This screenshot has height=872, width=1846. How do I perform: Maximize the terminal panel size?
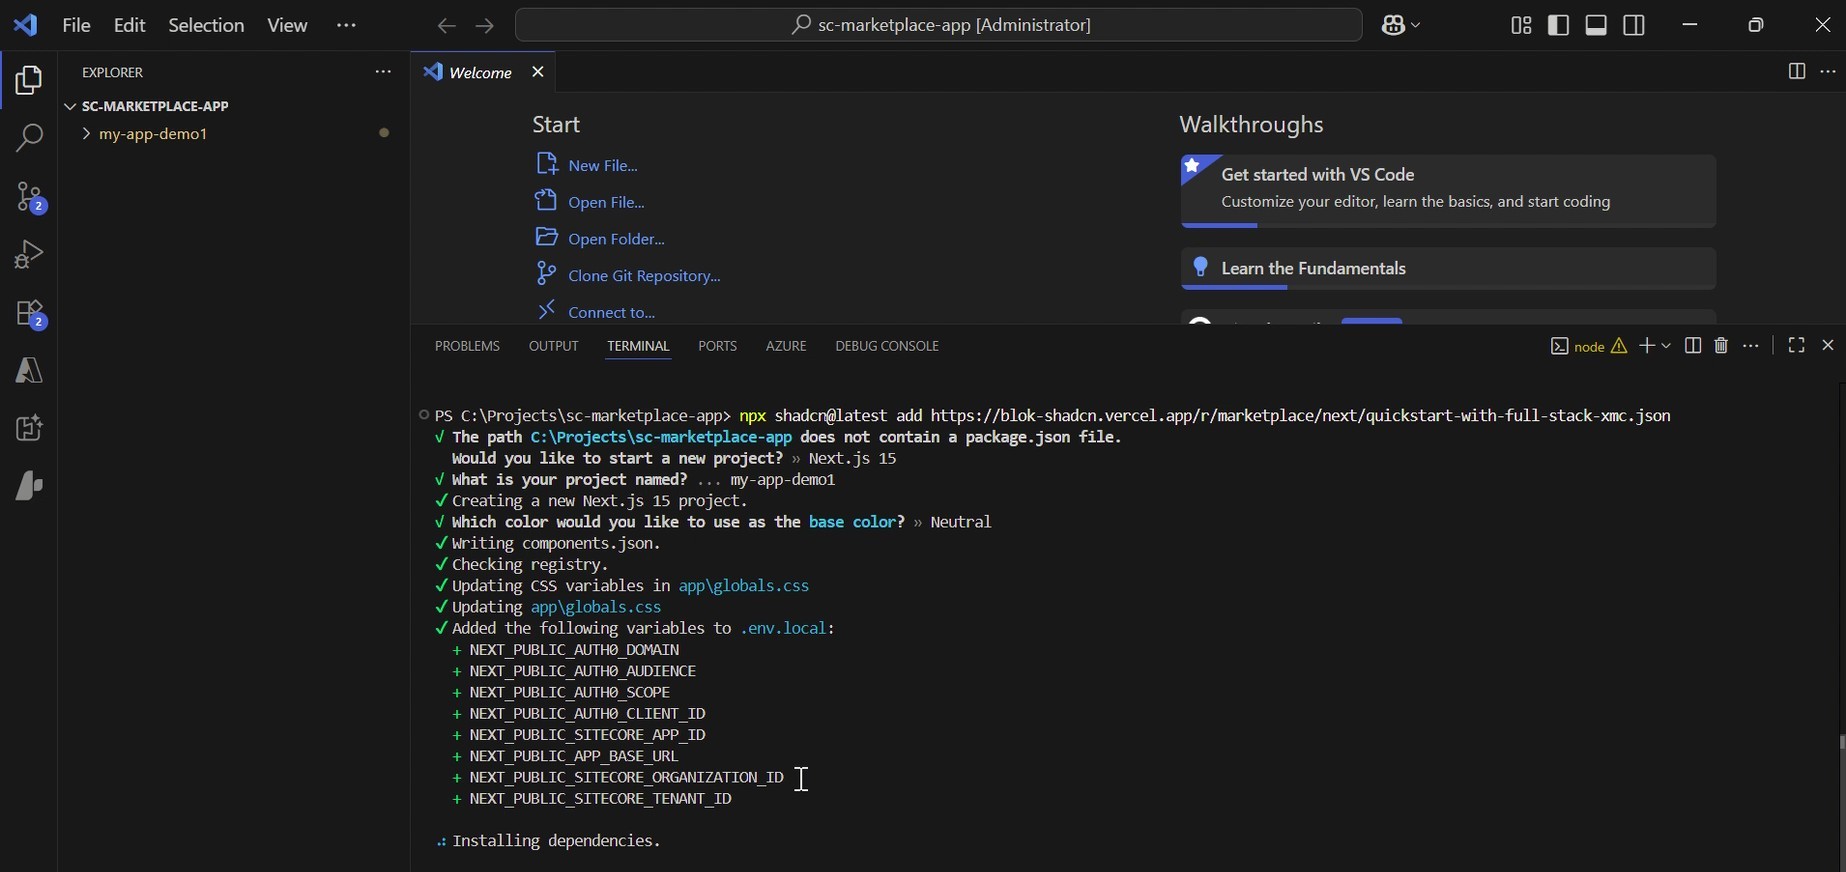coord(1796,345)
